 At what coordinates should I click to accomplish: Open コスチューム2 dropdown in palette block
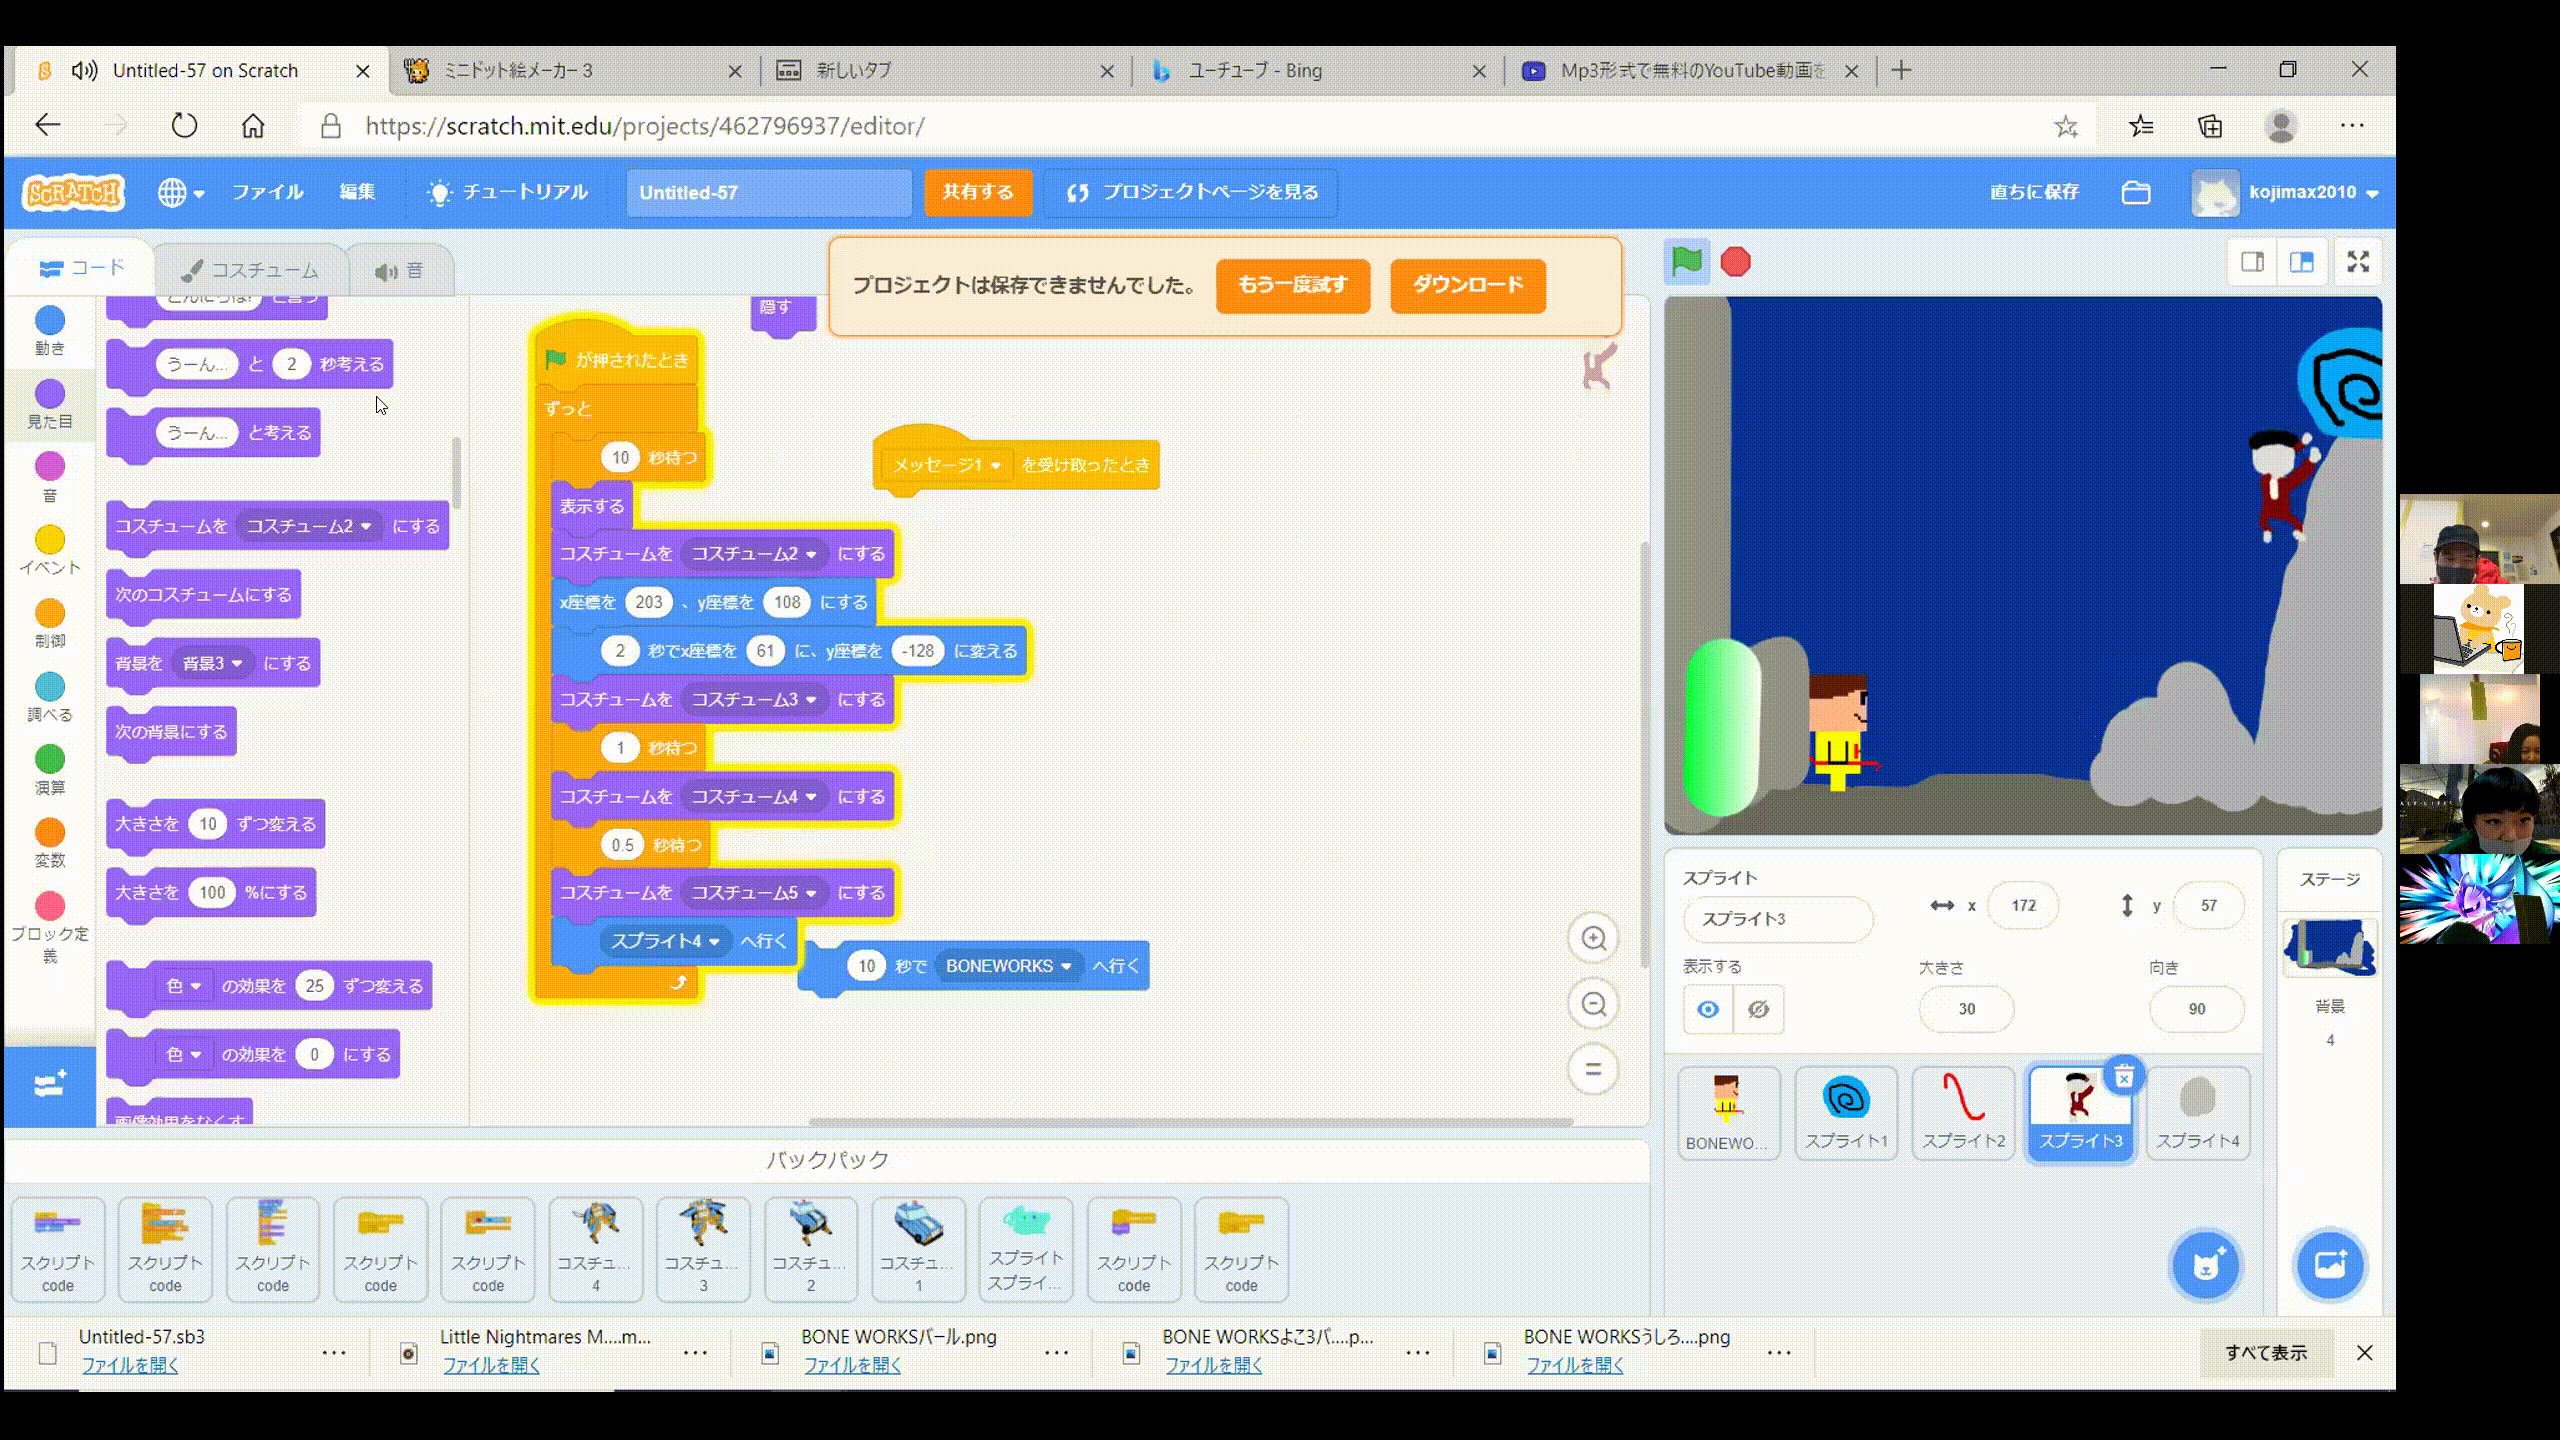(309, 526)
